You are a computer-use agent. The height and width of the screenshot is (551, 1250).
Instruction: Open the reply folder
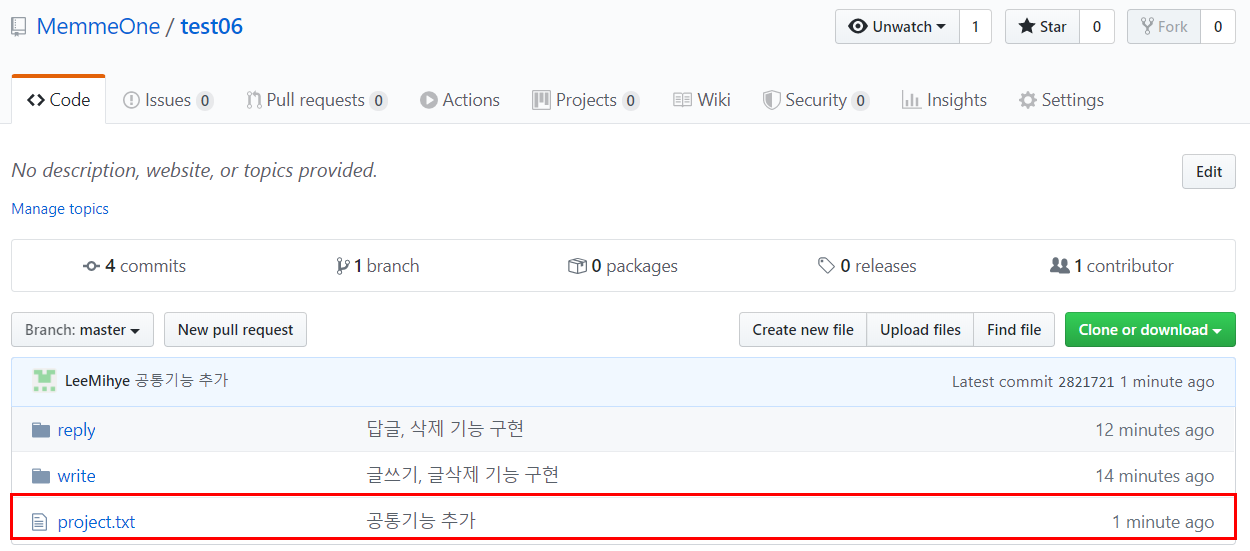(x=76, y=430)
